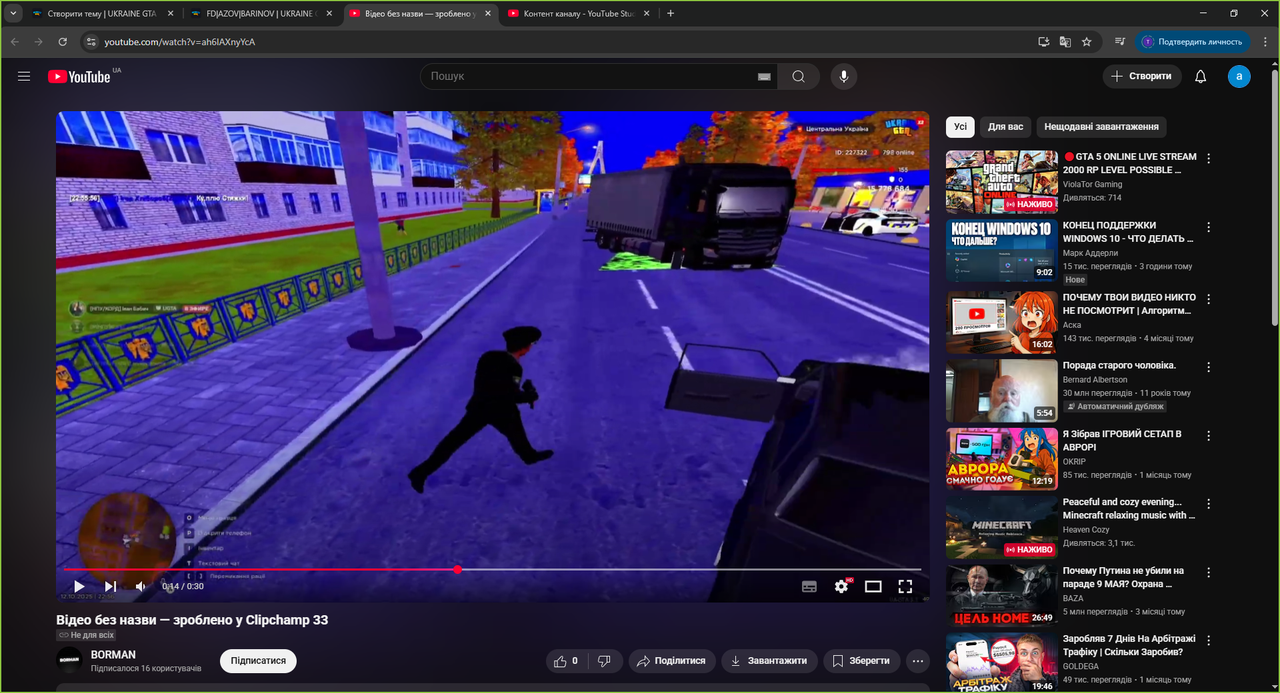The height and width of the screenshot is (693, 1280).
Task: Click the red progress scrubber dot
Action: pyautogui.click(x=457, y=569)
